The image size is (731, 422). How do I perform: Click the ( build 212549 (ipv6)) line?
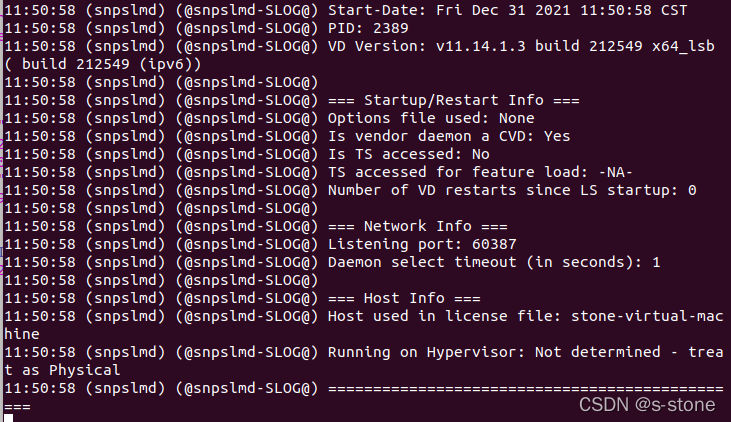(x=103, y=64)
